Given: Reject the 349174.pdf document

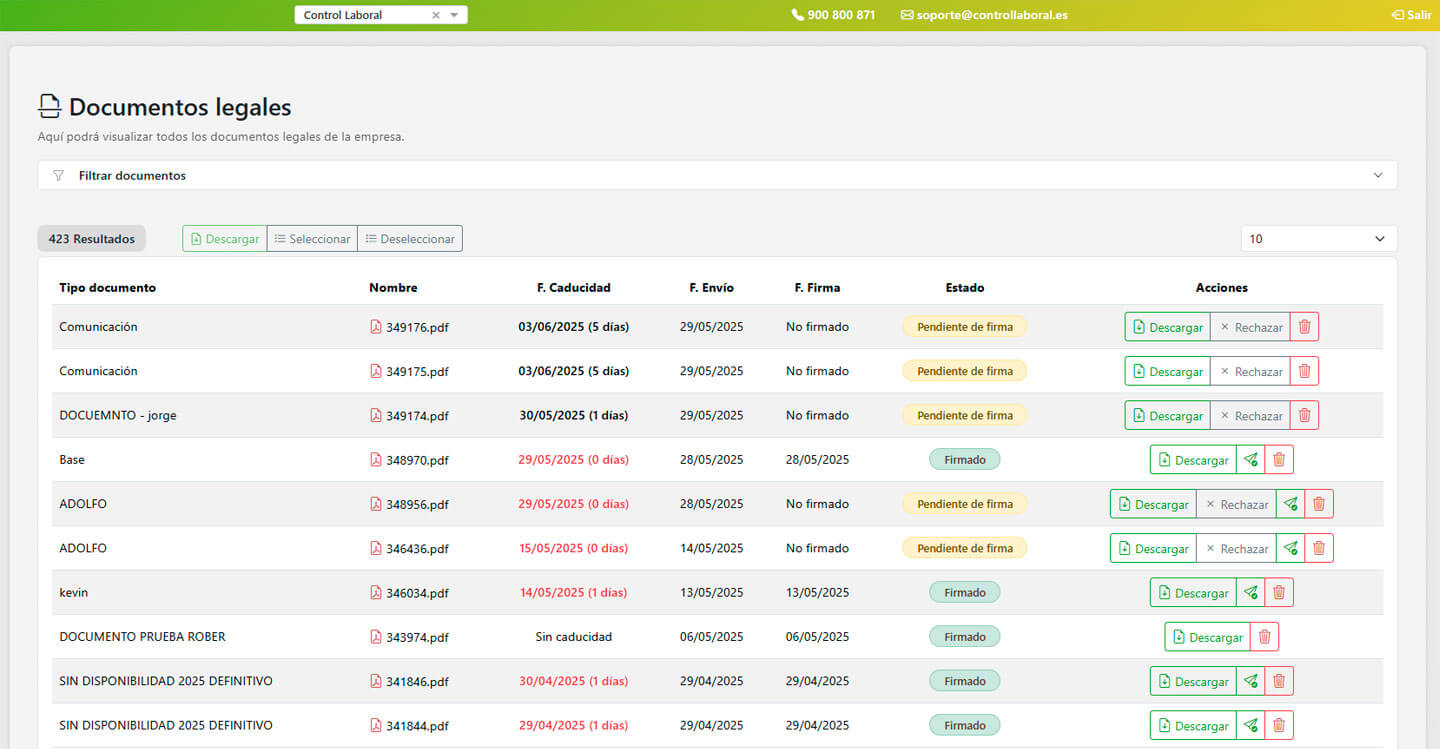Looking at the screenshot, I should 1250,415.
